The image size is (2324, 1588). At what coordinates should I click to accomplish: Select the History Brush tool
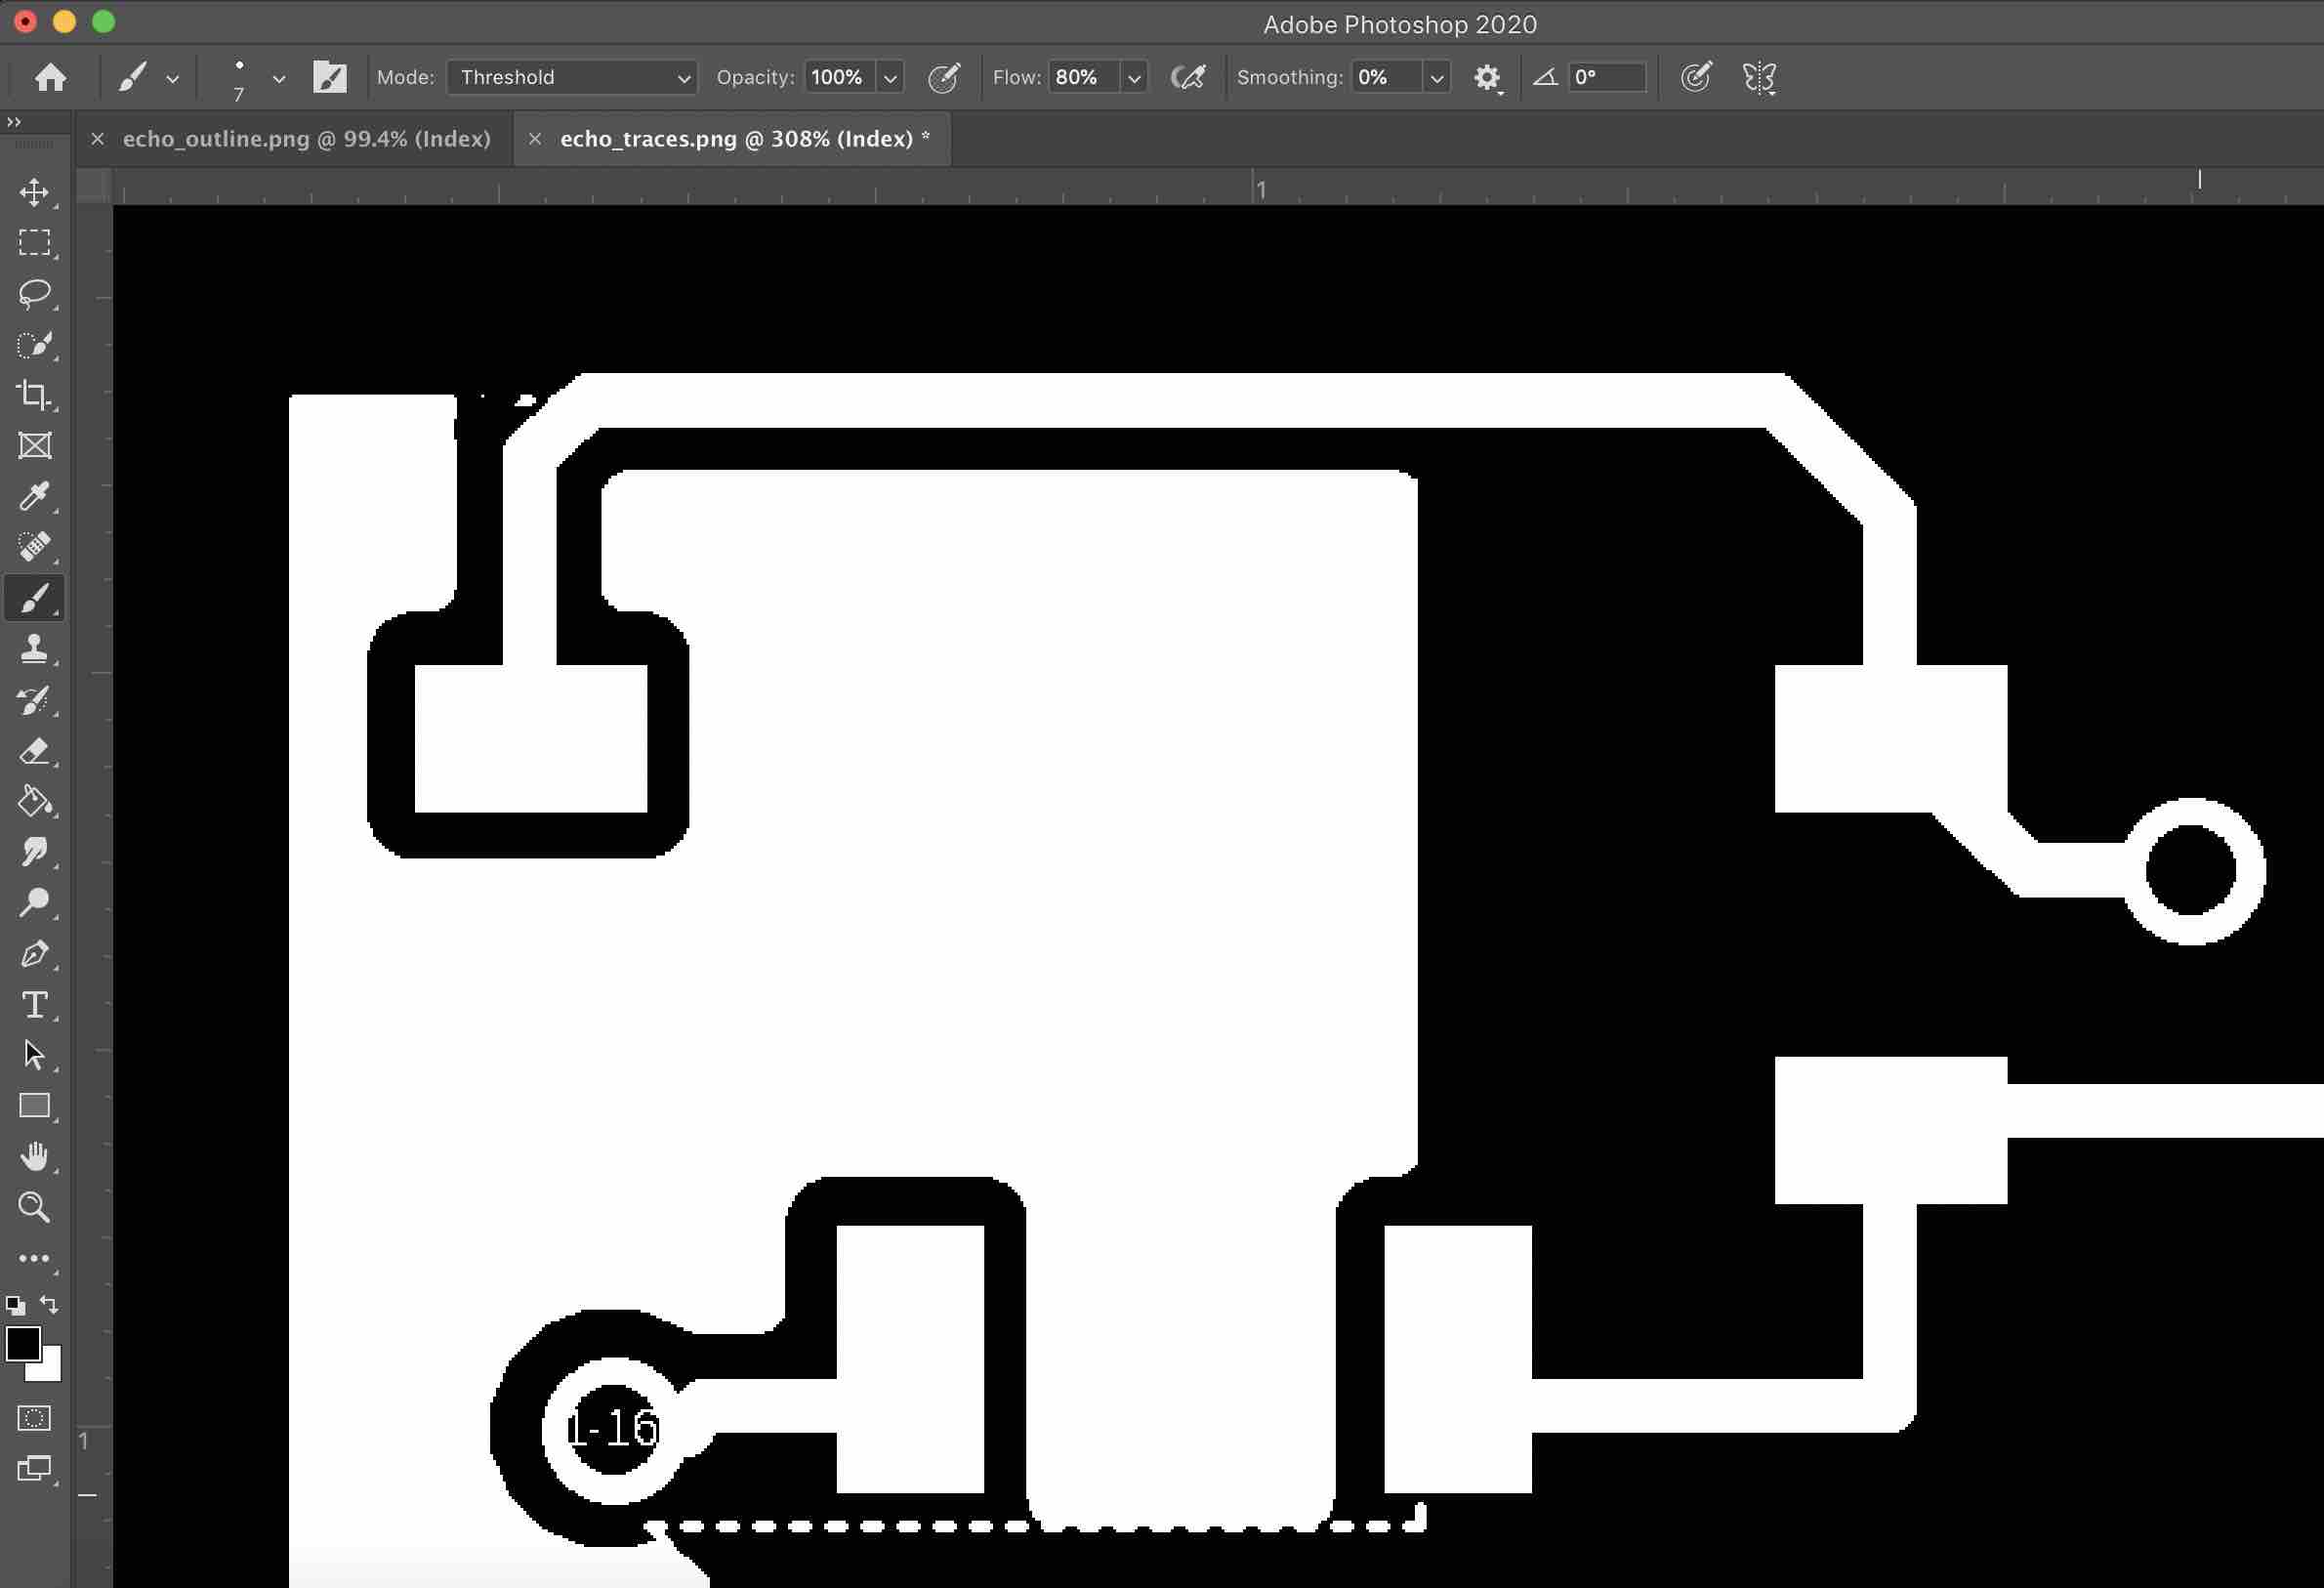point(35,700)
